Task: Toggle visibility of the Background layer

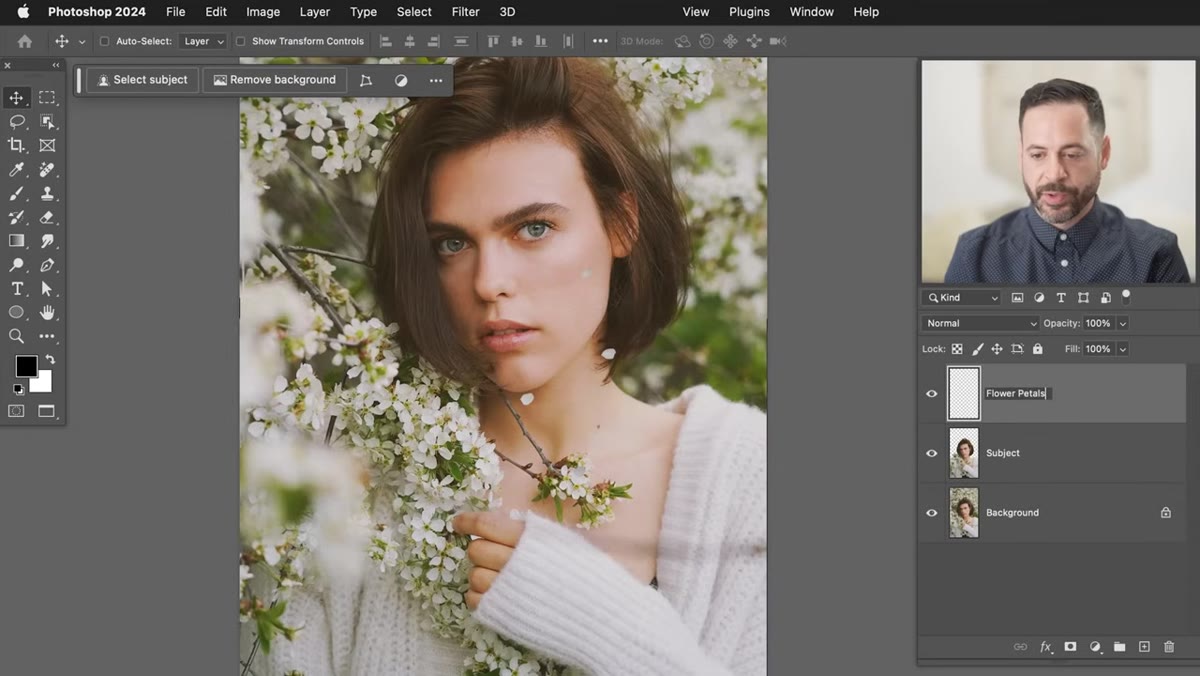Action: click(932, 513)
